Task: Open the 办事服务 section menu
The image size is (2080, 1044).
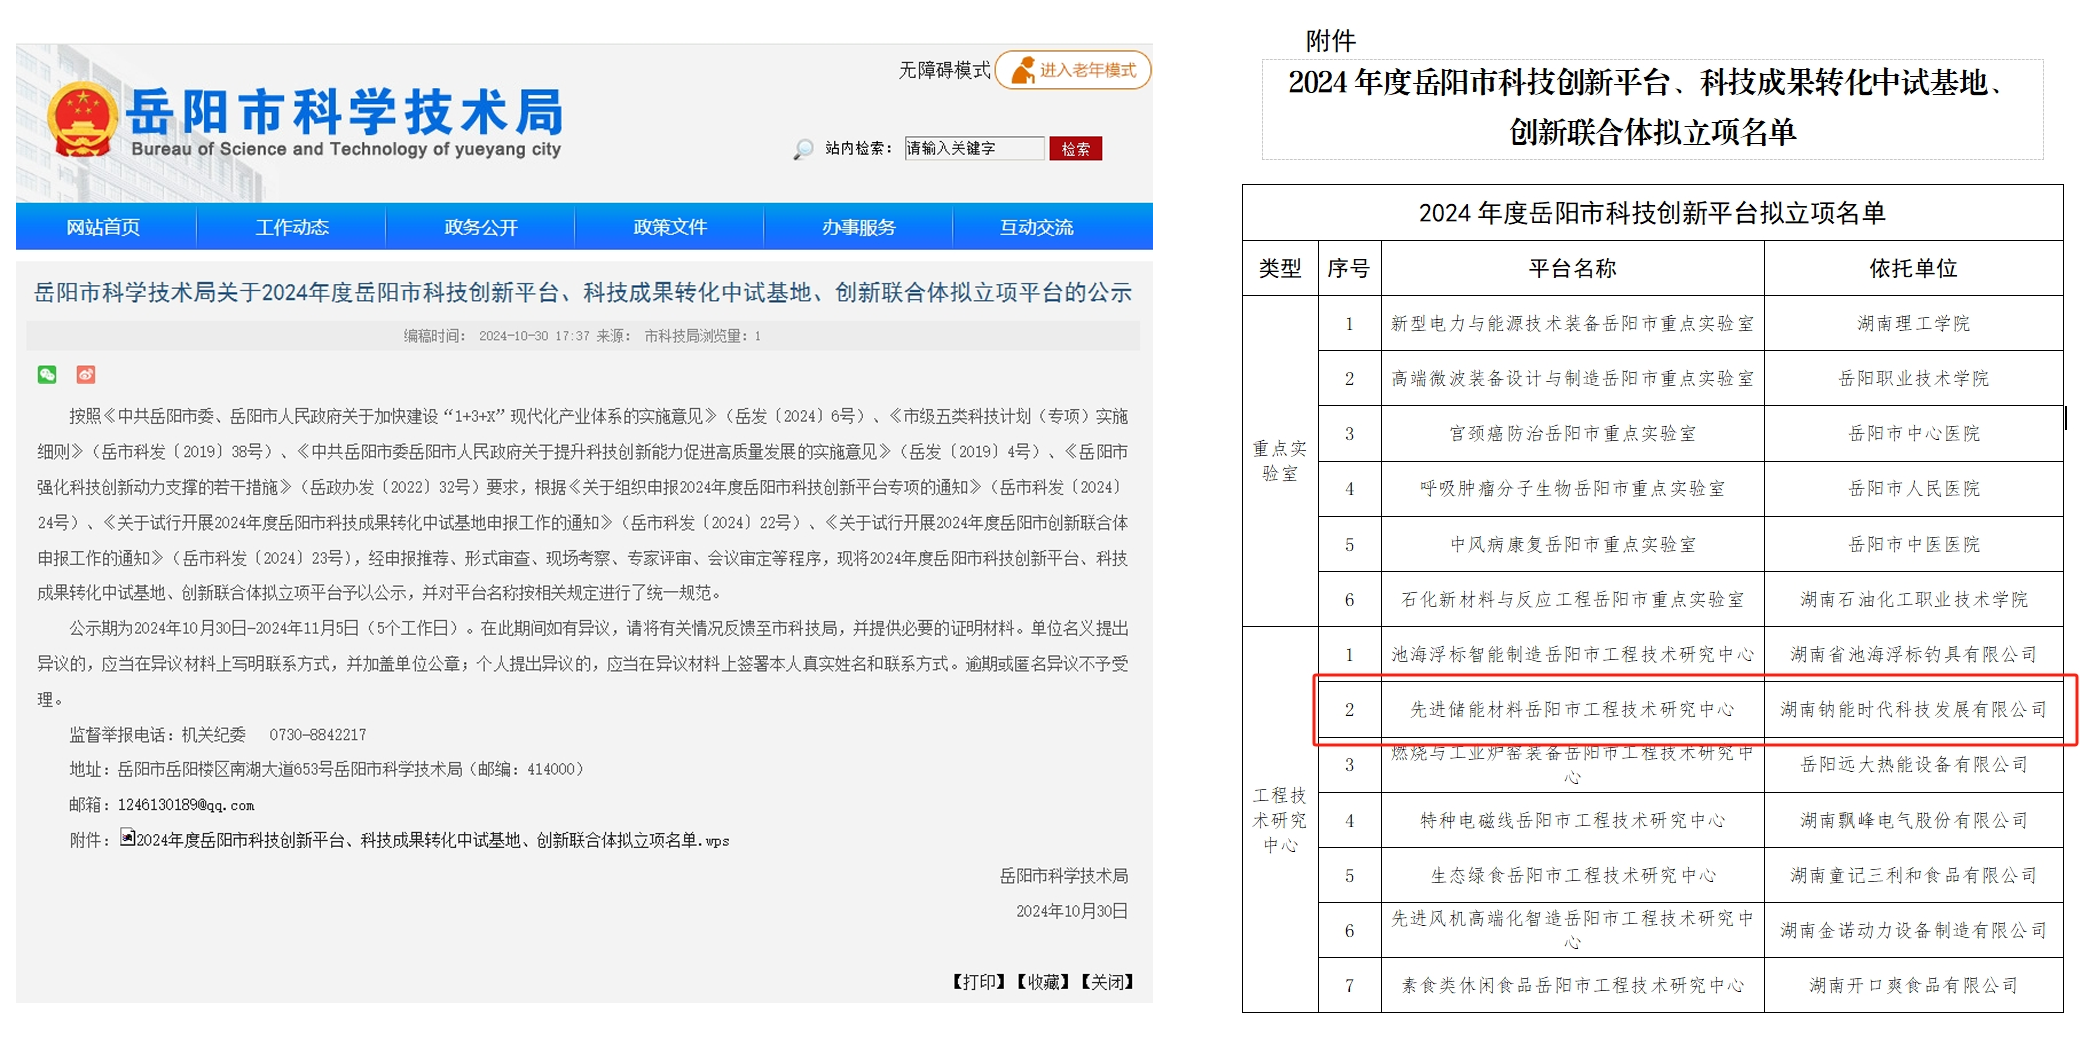Action: 862,227
